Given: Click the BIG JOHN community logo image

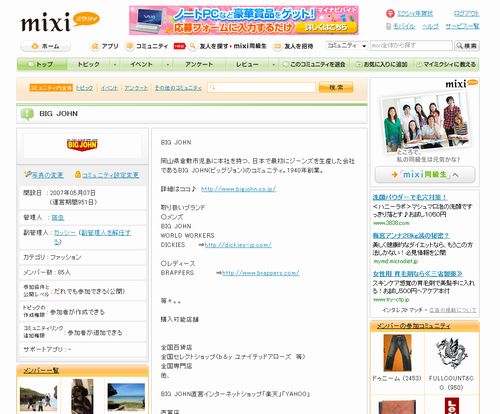Looking at the screenshot, I should [x=82, y=145].
